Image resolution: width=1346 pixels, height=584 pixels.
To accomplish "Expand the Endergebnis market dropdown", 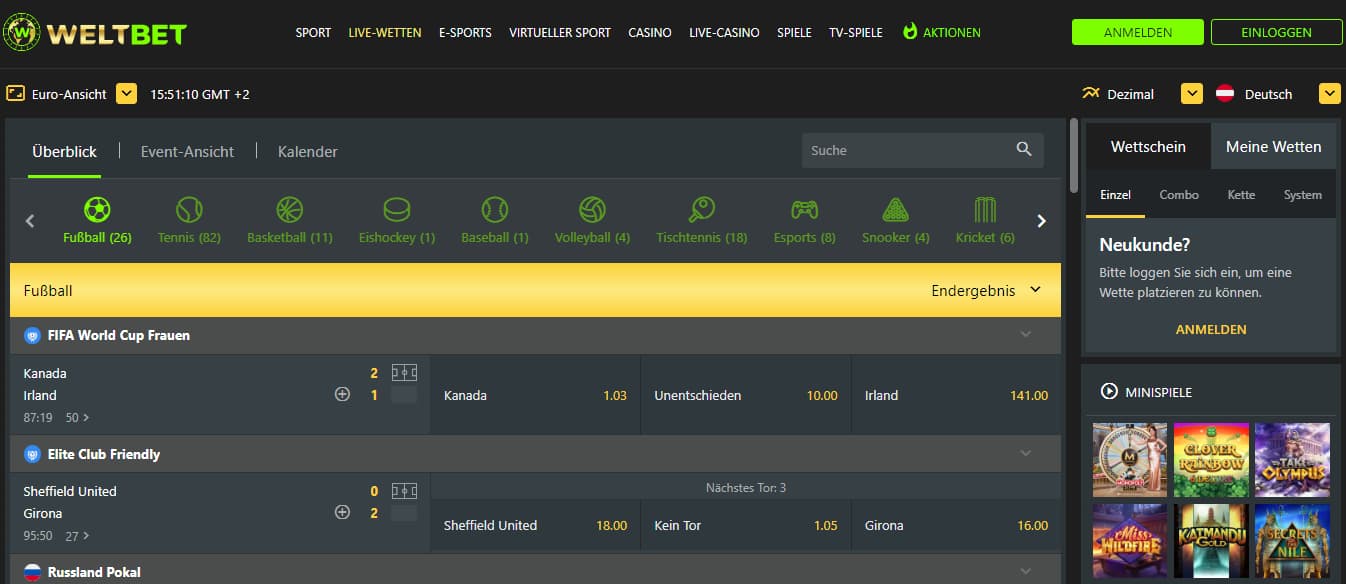I will coord(1035,290).
